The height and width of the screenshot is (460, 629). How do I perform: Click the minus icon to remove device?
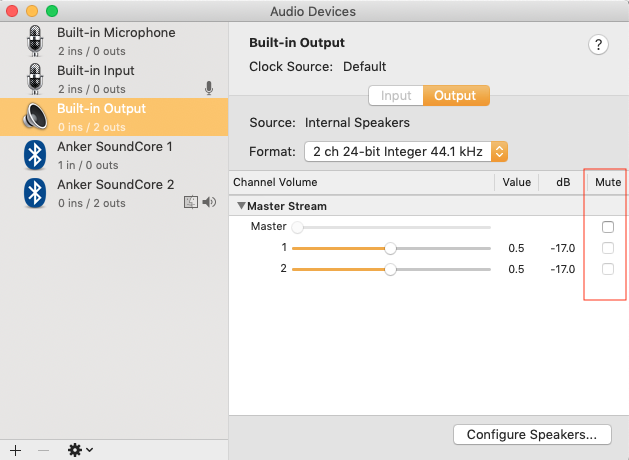point(43,450)
